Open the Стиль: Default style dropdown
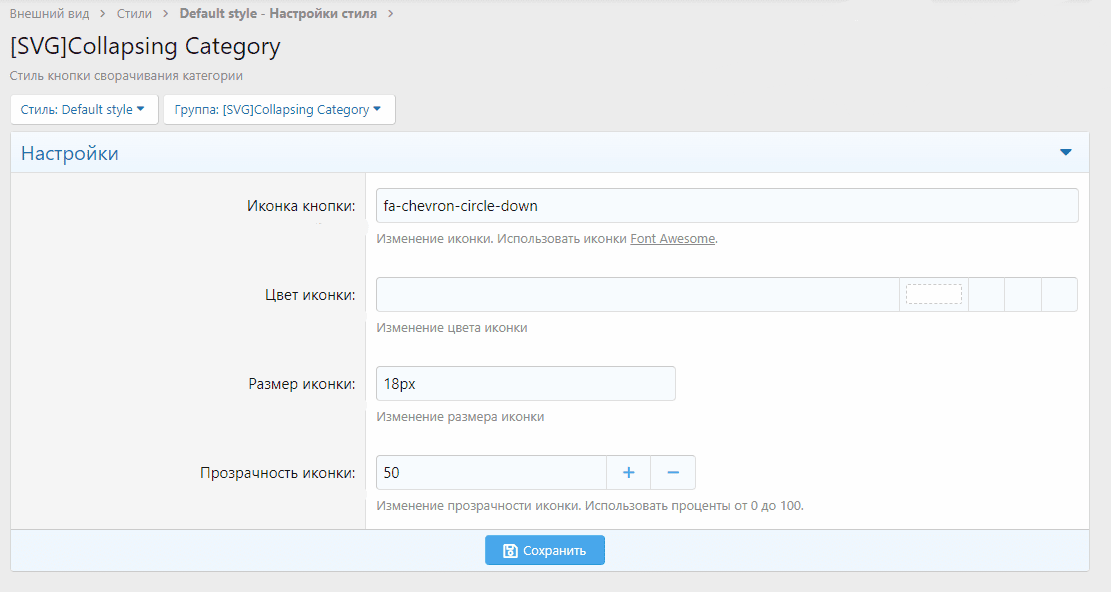Viewport: 1111px width, 592px height. [84, 110]
